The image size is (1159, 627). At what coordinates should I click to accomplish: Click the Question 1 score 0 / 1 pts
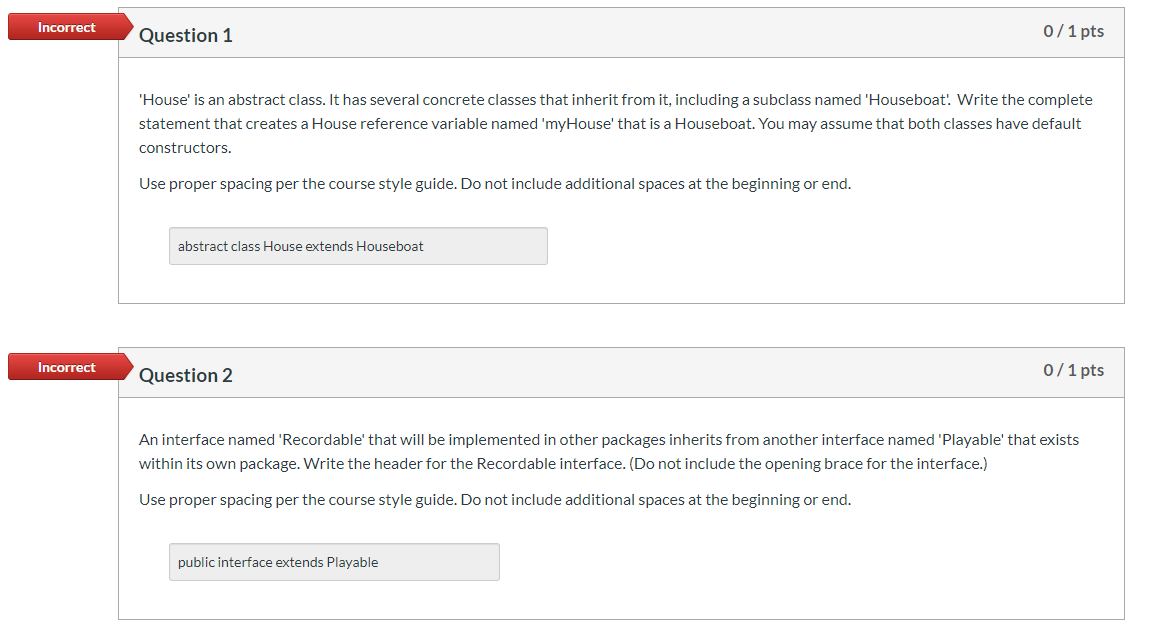(x=1073, y=31)
